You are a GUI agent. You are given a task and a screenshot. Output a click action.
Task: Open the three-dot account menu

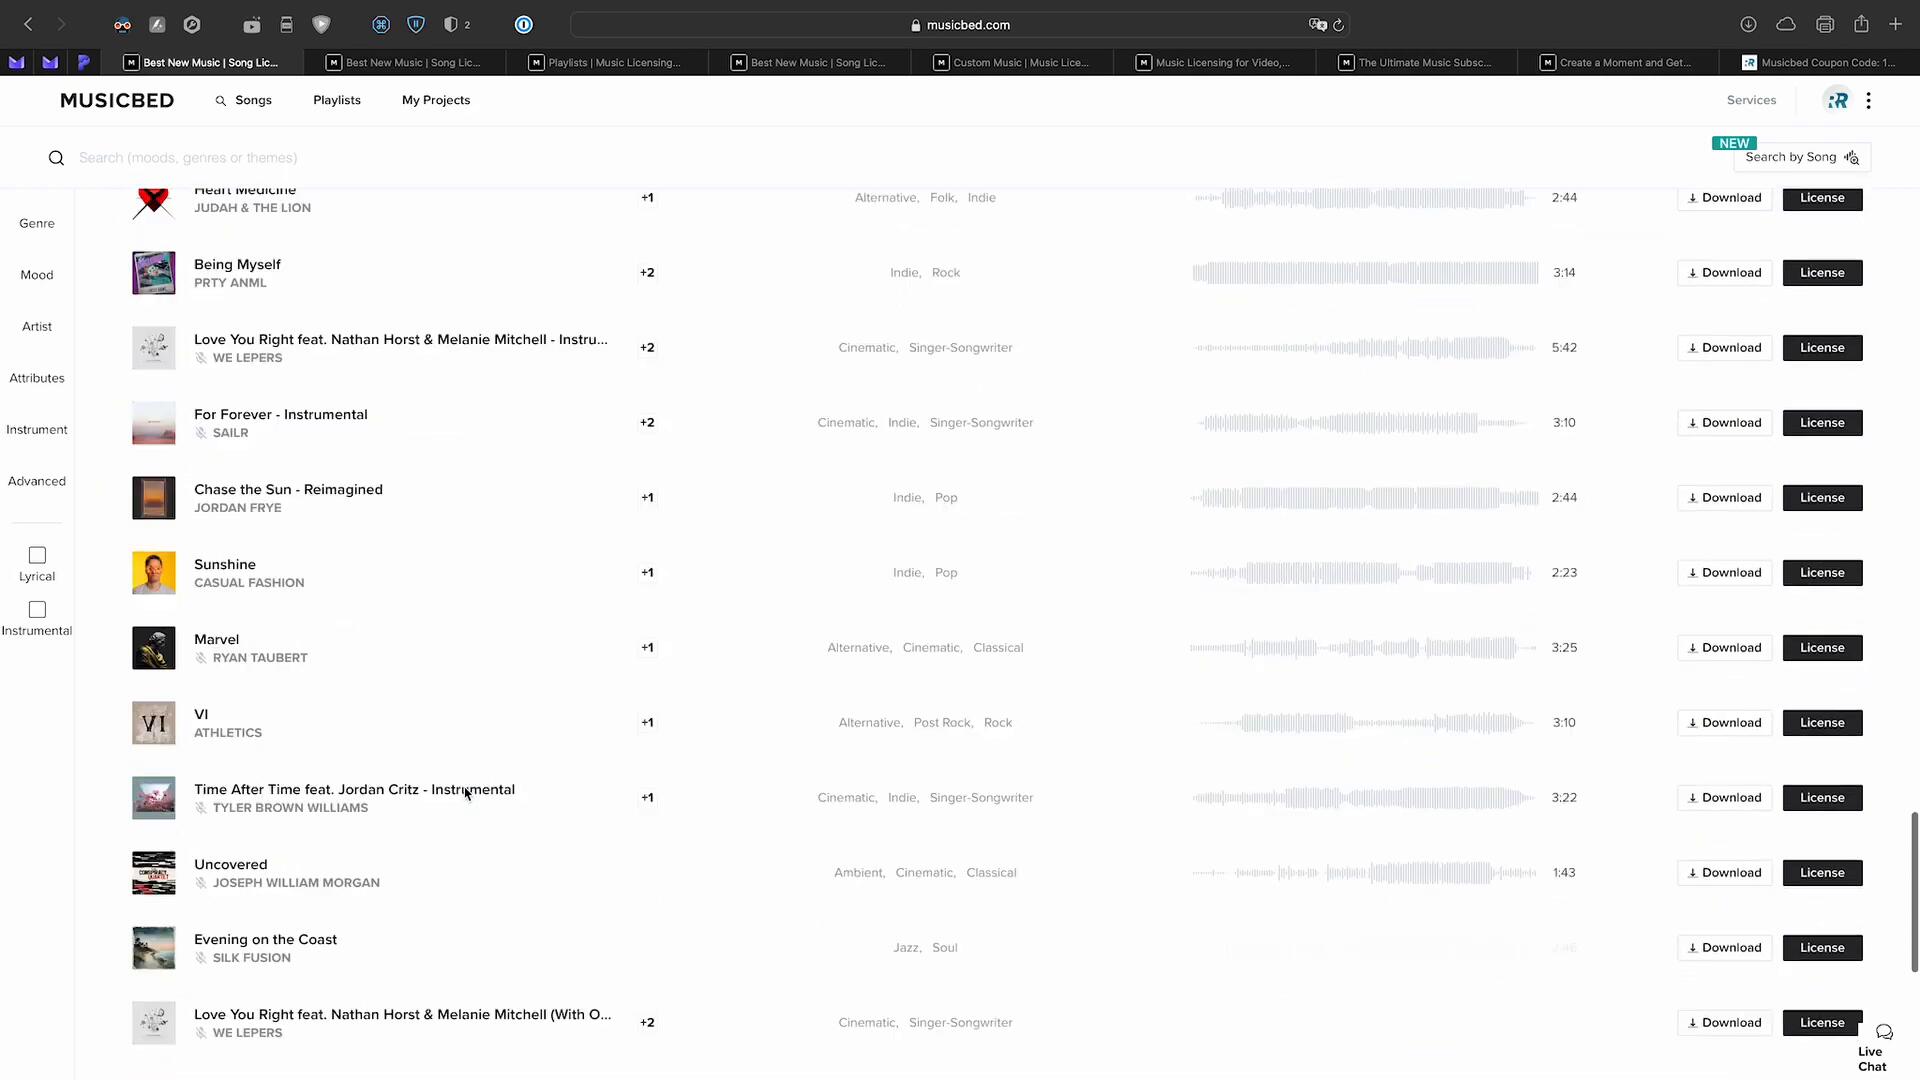[x=1868, y=100]
